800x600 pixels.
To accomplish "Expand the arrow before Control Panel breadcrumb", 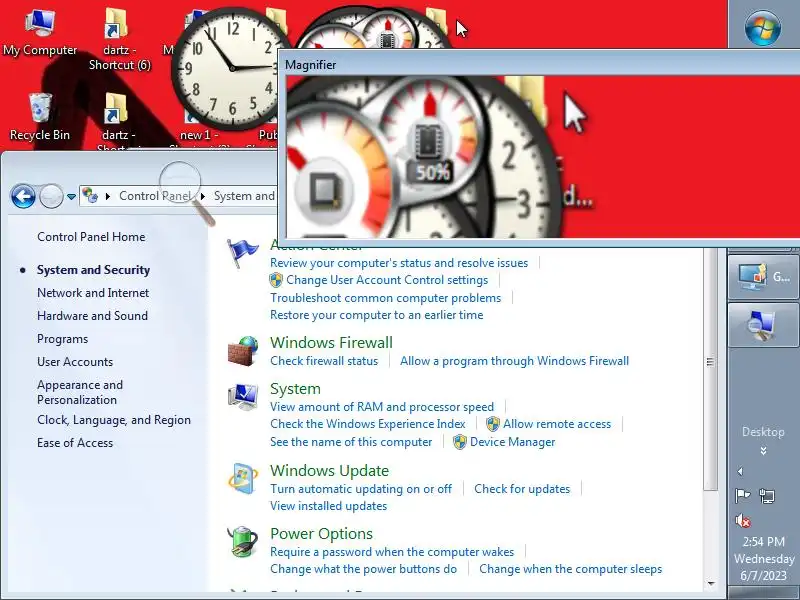I will tap(108, 196).
